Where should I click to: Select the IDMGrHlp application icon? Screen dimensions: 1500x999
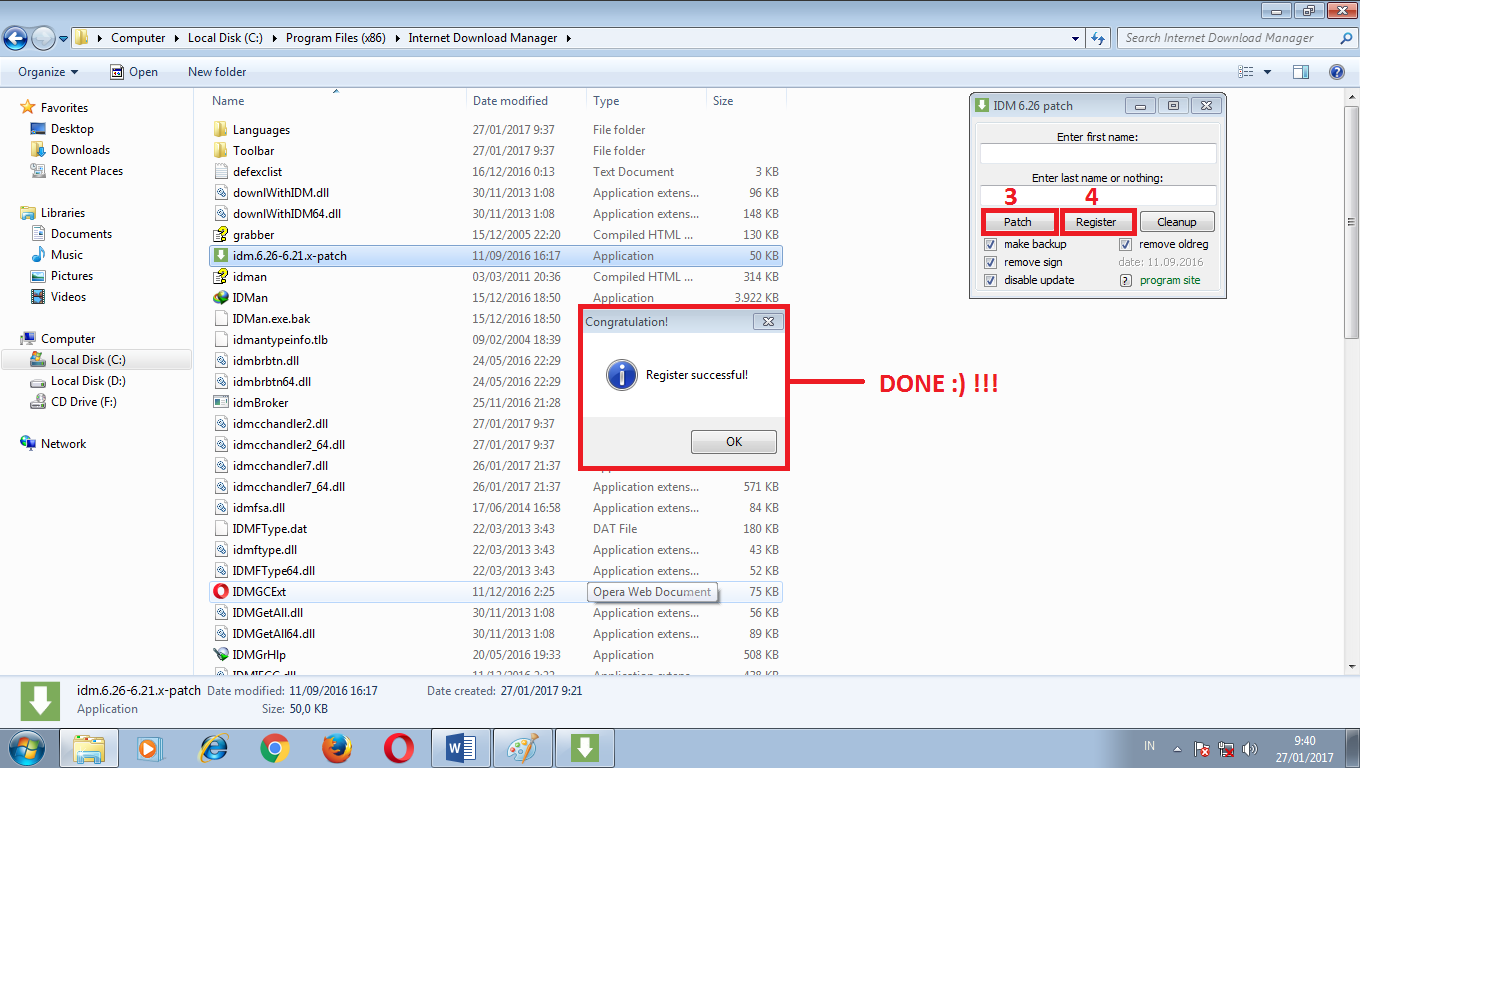221,655
